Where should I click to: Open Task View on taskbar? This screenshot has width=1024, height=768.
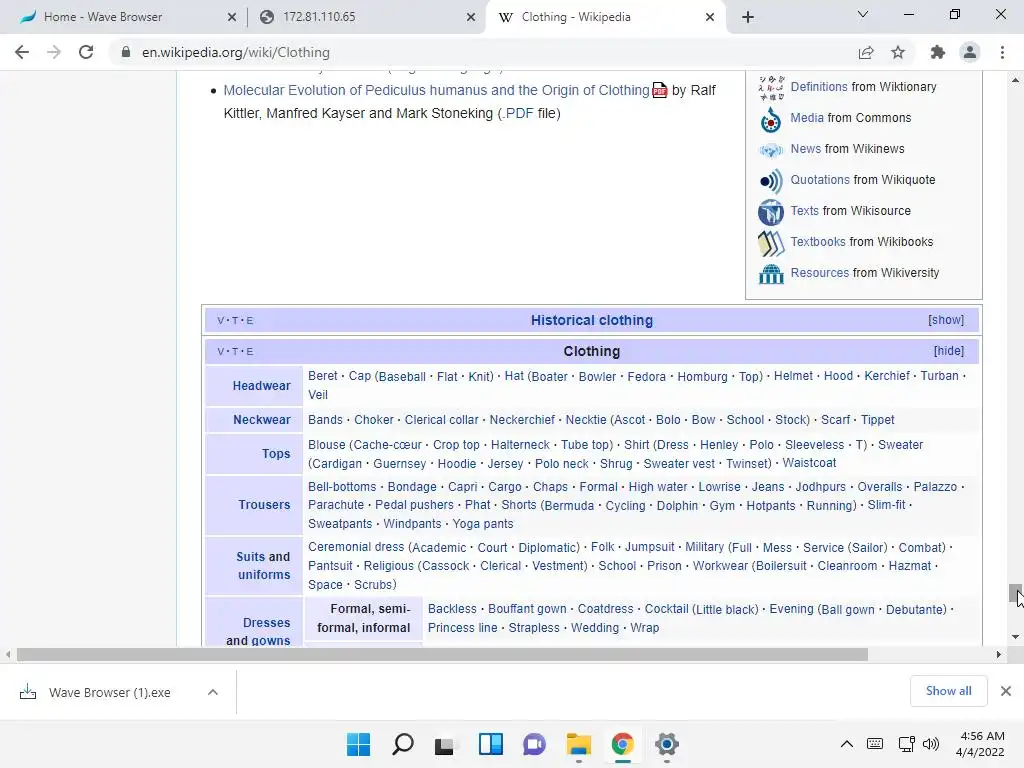[446, 744]
